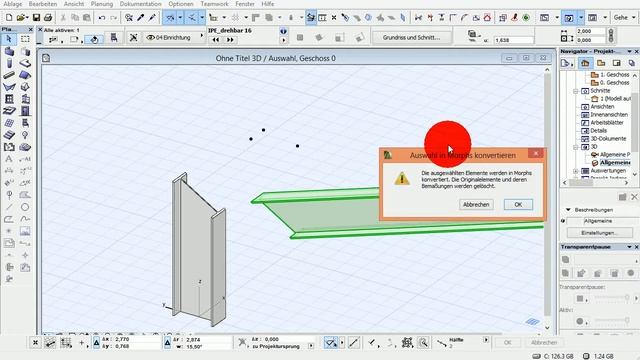Select the Slab tool in toolbox

pyautogui.click(x=25, y=63)
